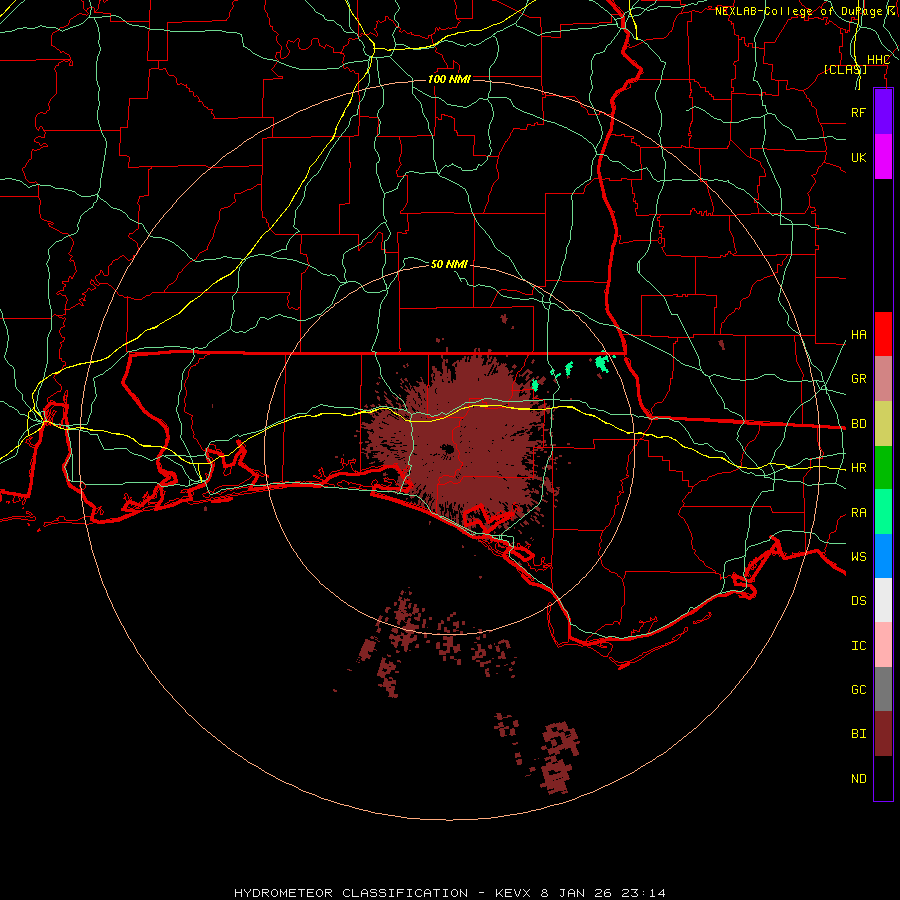The height and width of the screenshot is (900, 900).
Task: Click the 'NEXLAB-College of DuPage' credit text
Action: 798,11
